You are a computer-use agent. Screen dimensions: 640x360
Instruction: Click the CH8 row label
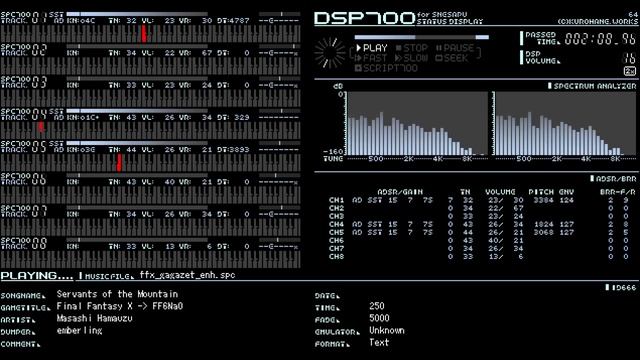tap(336, 257)
